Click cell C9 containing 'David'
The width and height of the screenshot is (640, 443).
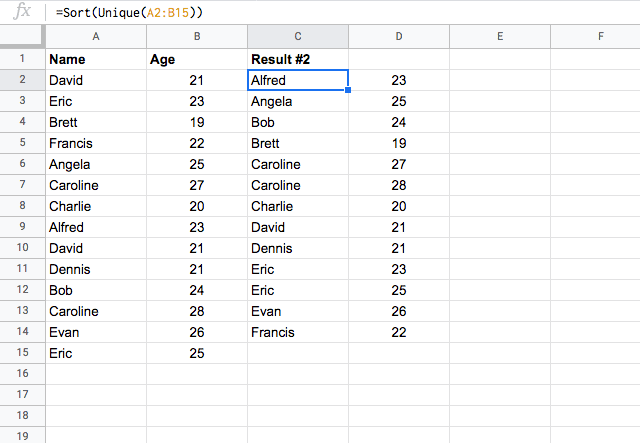click(x=298, y=227)
